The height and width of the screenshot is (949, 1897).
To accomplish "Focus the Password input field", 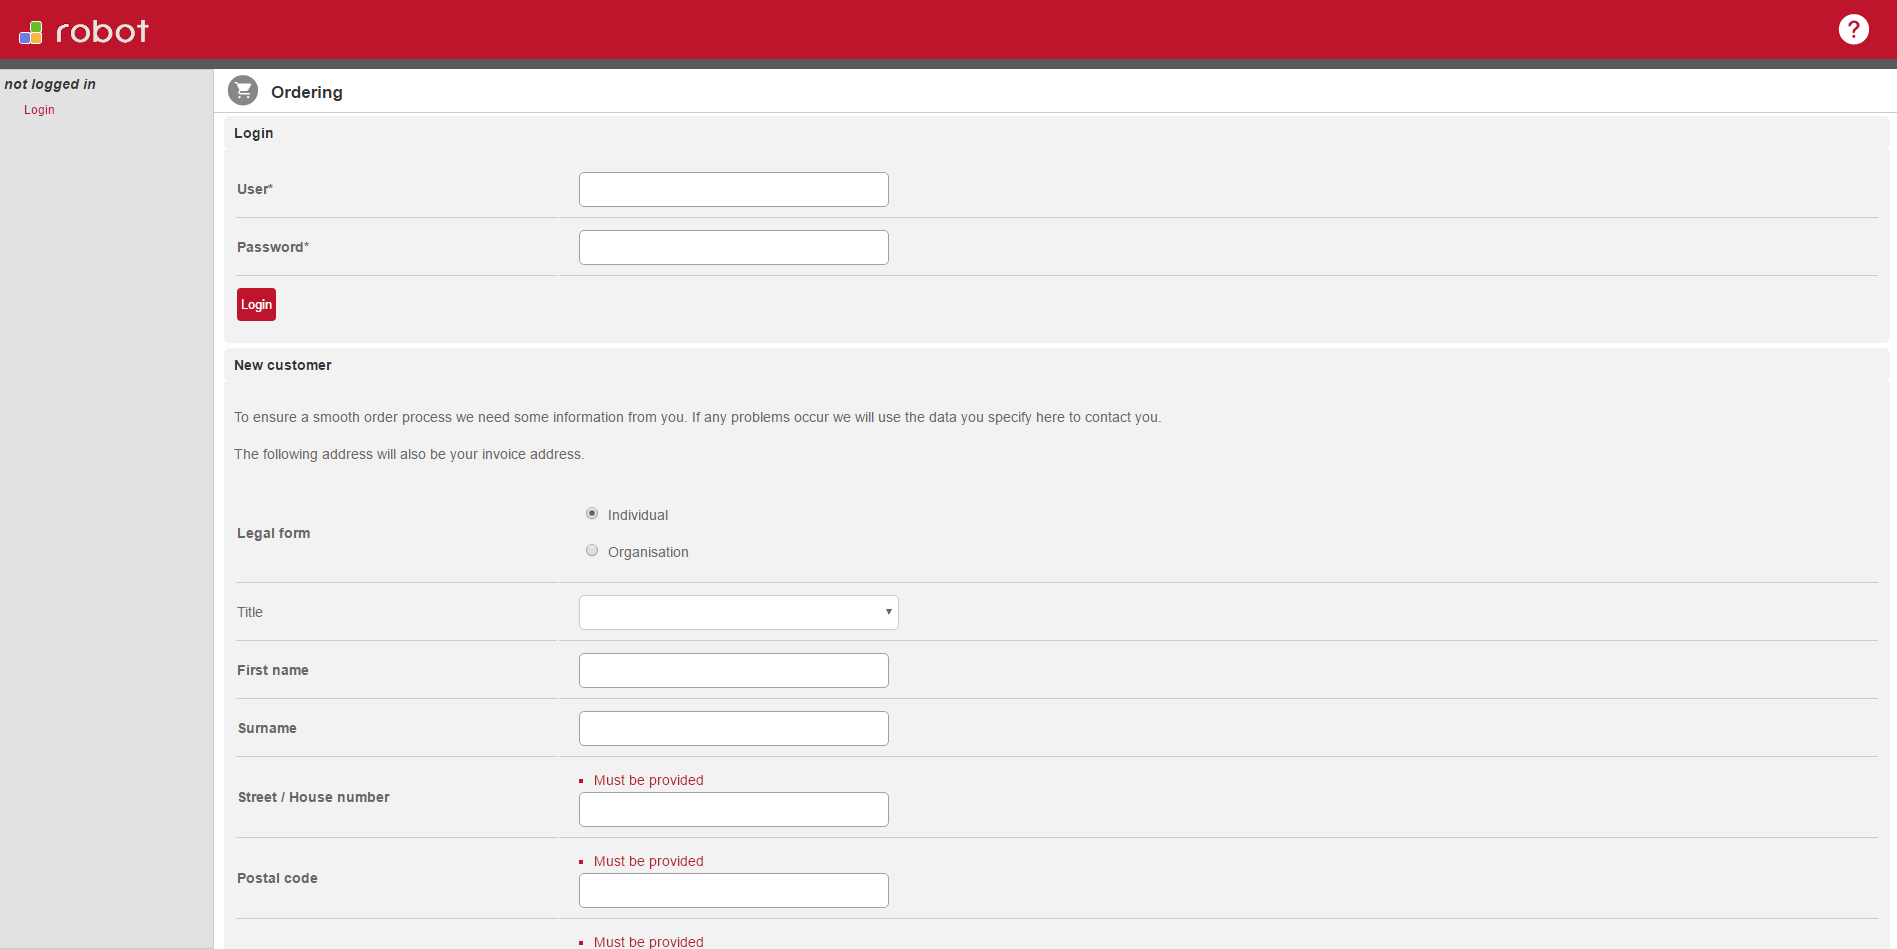I will tap(734, 248).
